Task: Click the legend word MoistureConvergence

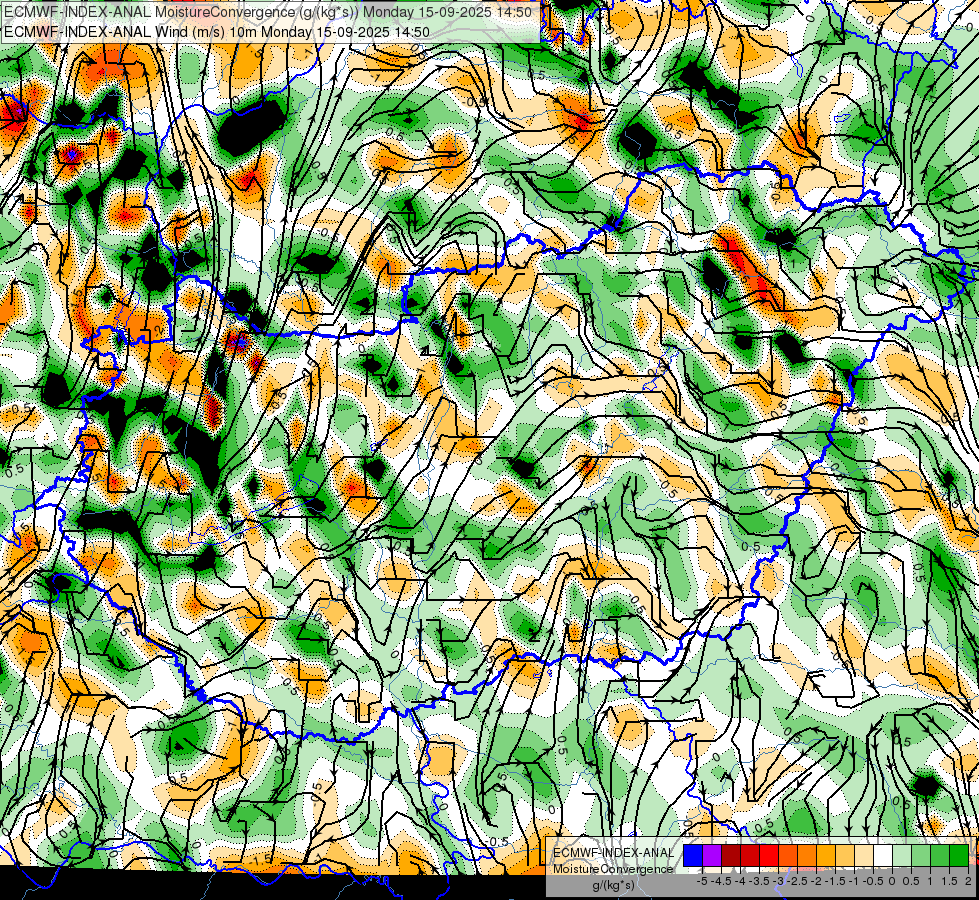Action: tap(613, 869)
